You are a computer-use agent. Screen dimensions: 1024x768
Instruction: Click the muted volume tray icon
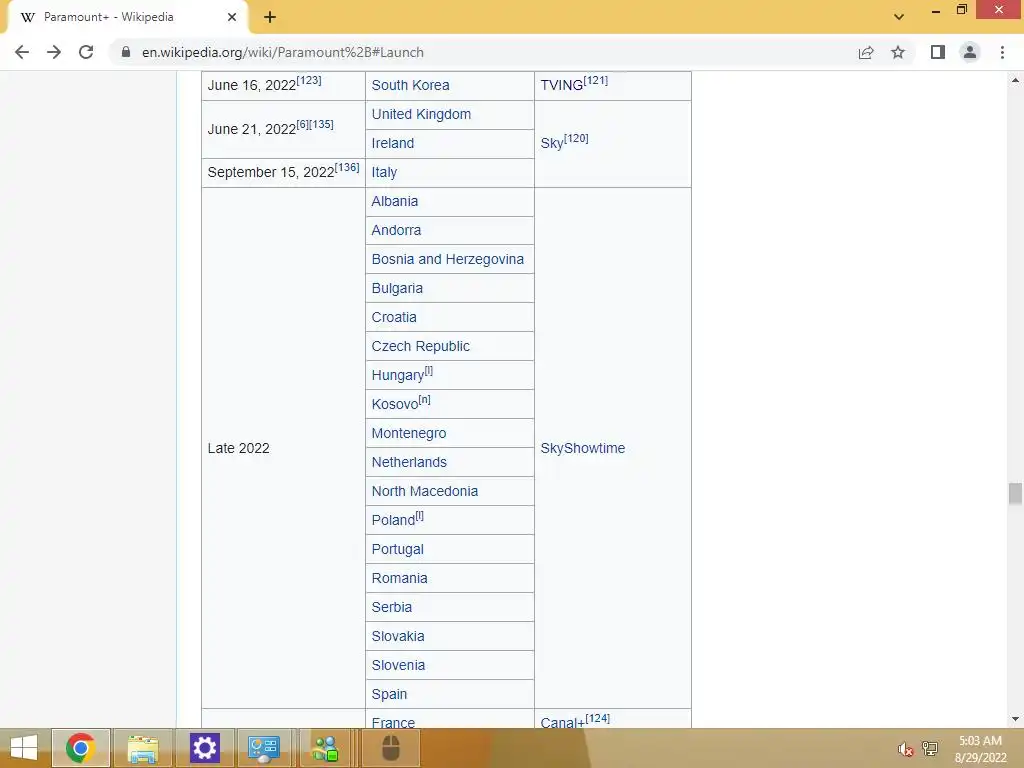tap(905, 749)
